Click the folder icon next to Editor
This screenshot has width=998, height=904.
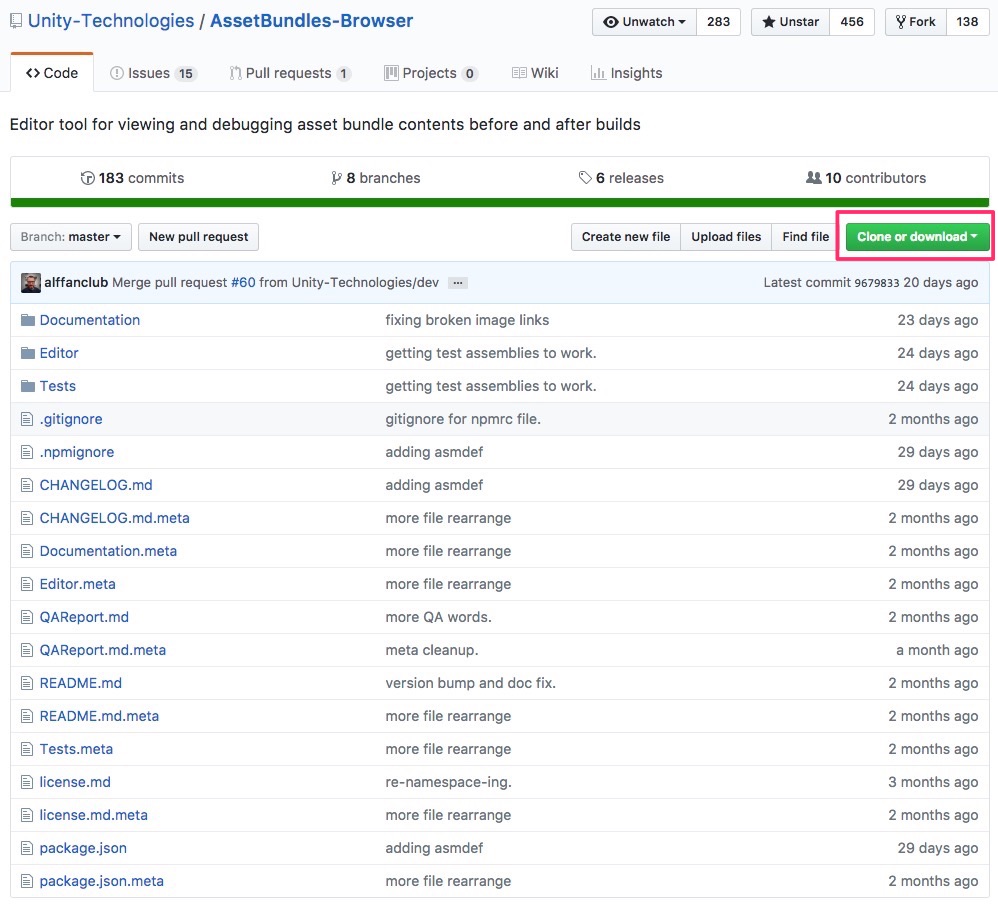[26, 353]
